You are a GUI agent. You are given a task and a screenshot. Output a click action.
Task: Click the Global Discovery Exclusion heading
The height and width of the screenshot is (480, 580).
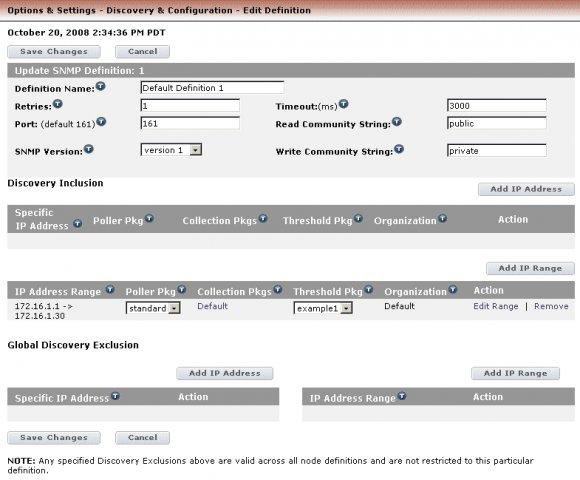(73, 345)
